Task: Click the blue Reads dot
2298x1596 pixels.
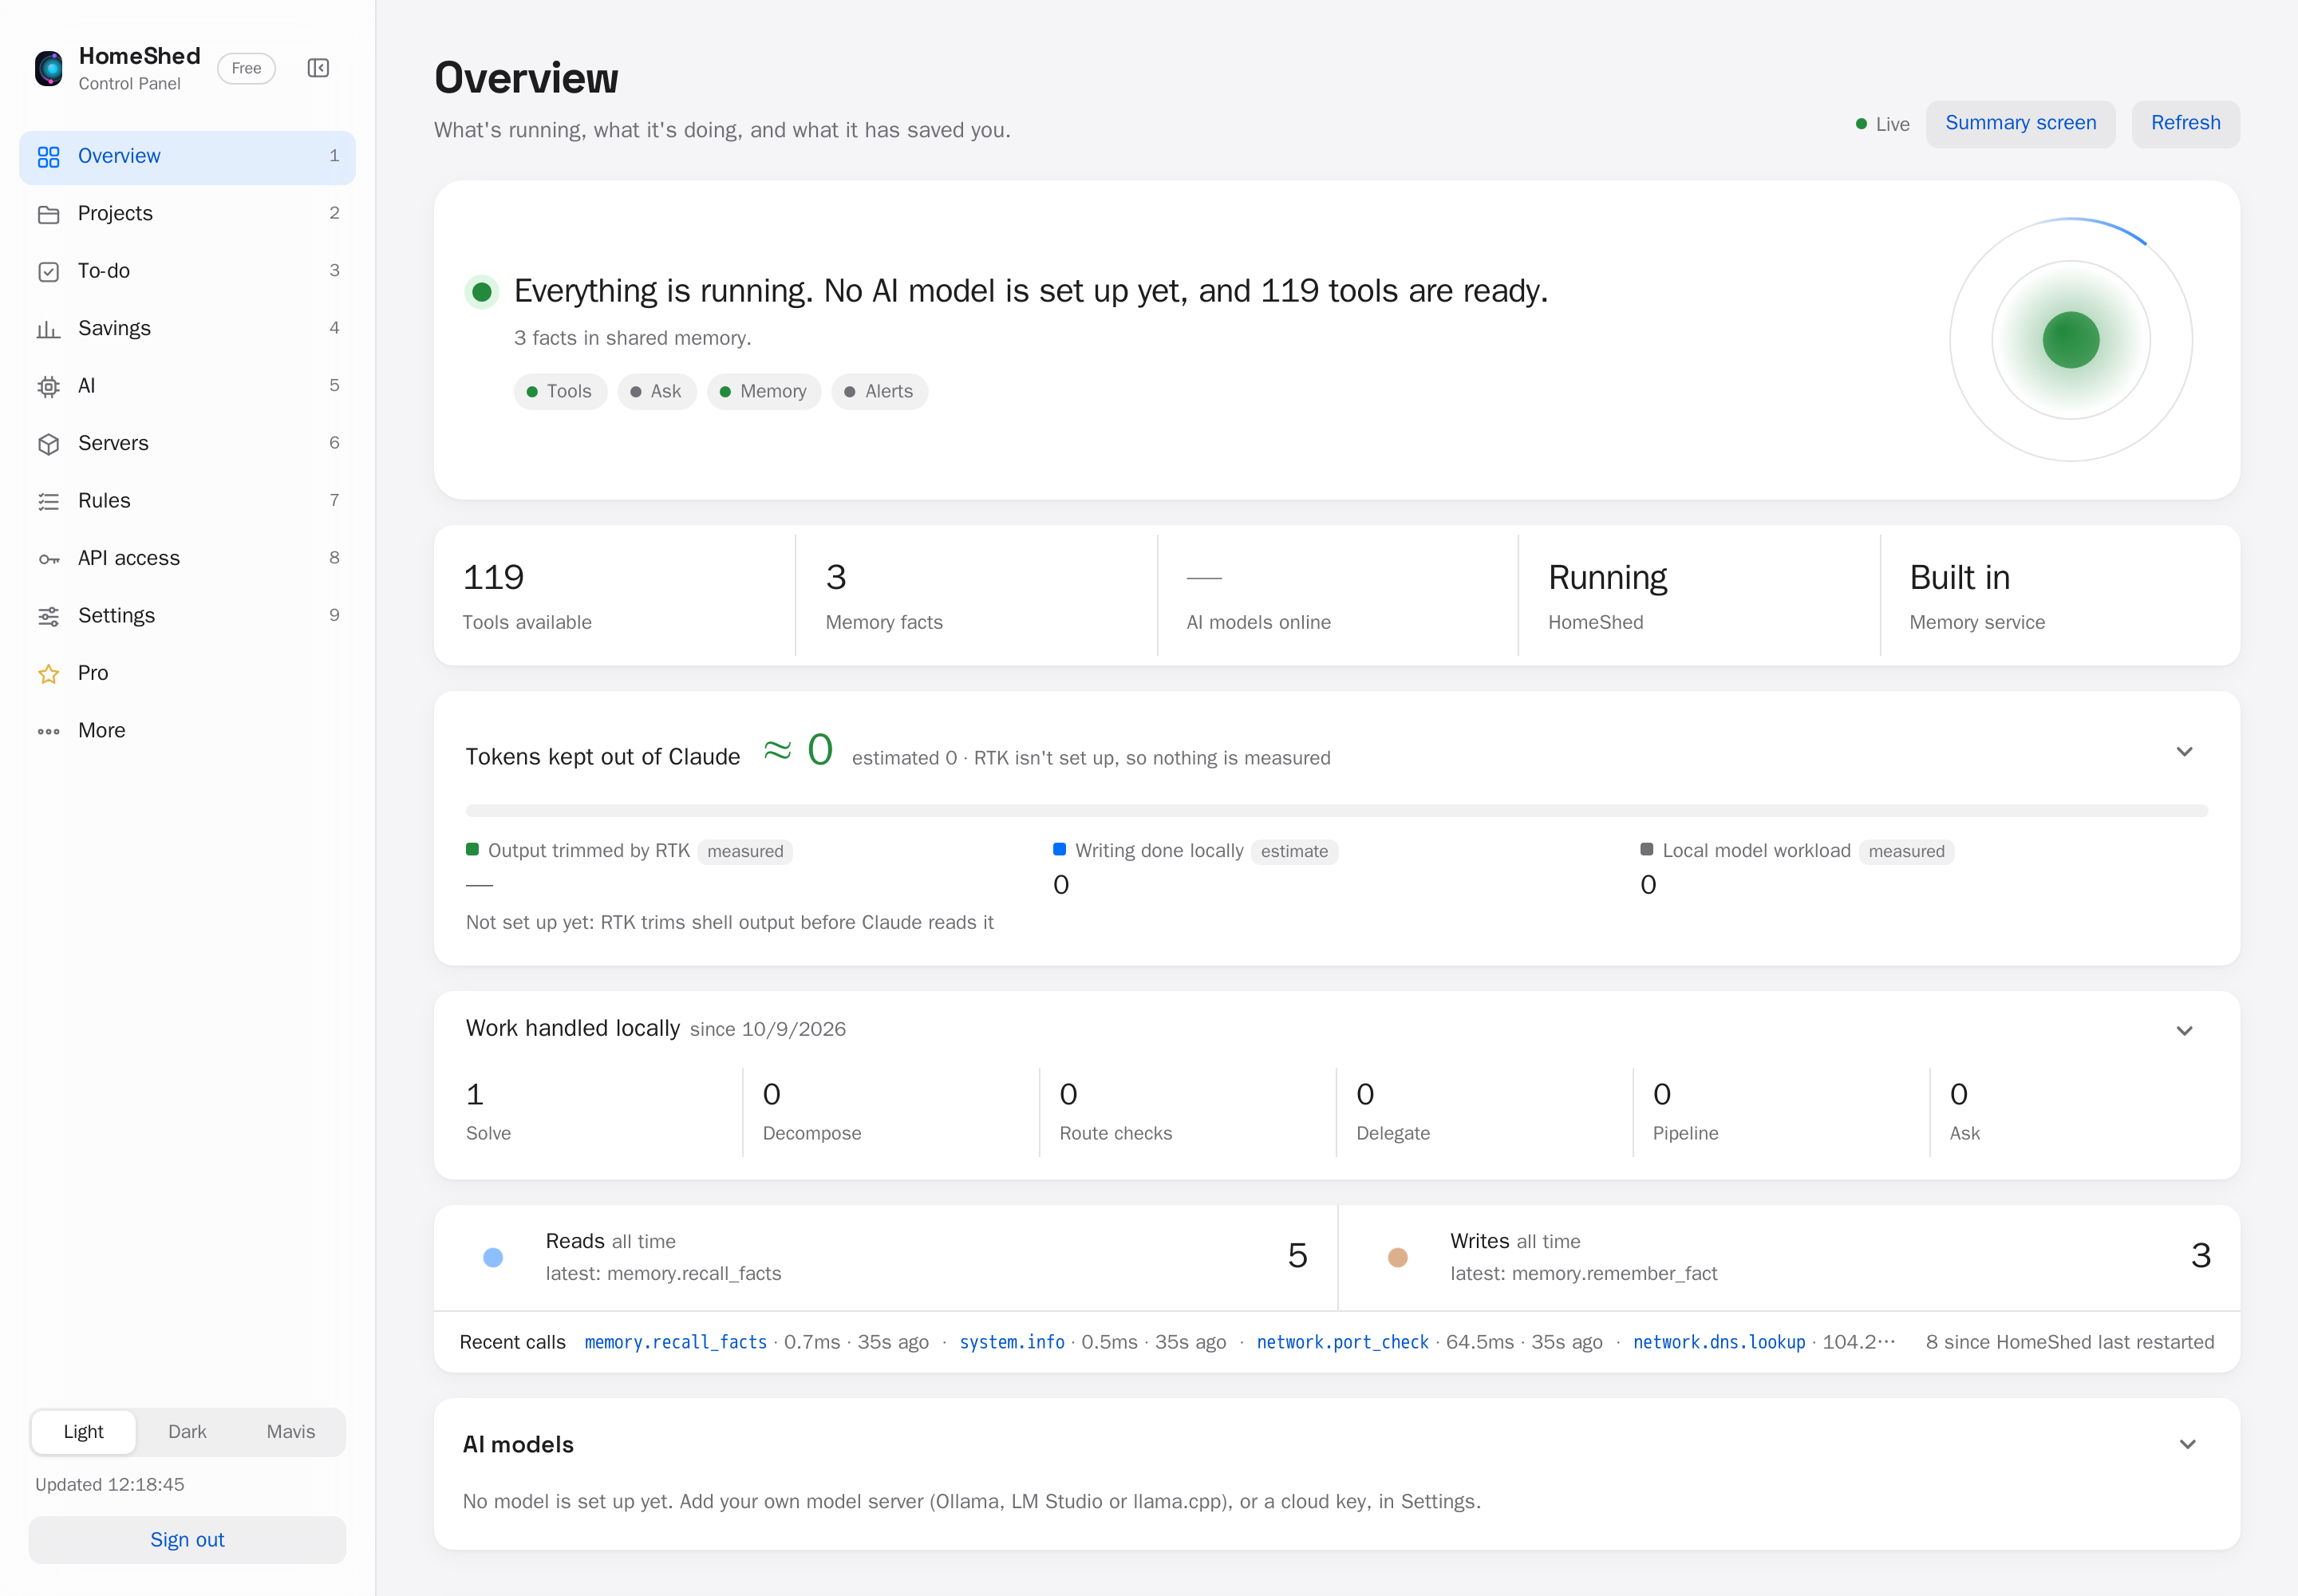Action: pyautogui.click(x=493, y=1258)
